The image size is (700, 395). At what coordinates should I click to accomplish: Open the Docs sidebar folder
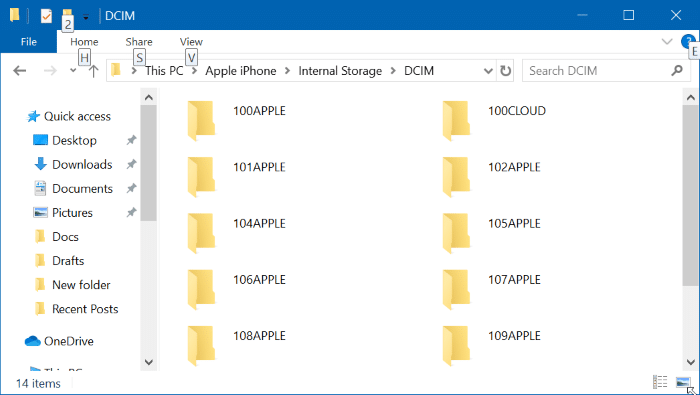[65, 237]
